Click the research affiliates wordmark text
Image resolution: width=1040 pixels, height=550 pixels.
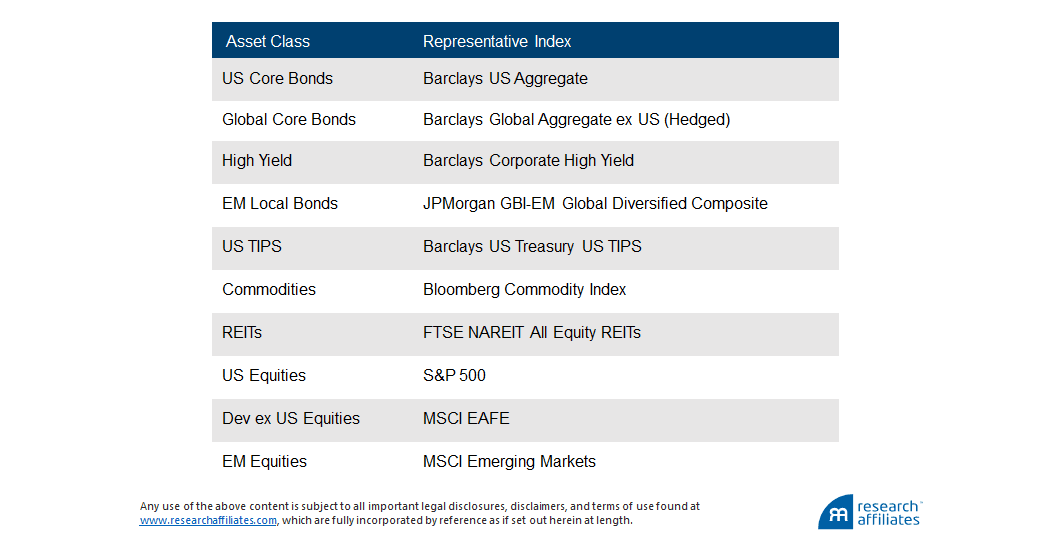click(888, 512)
